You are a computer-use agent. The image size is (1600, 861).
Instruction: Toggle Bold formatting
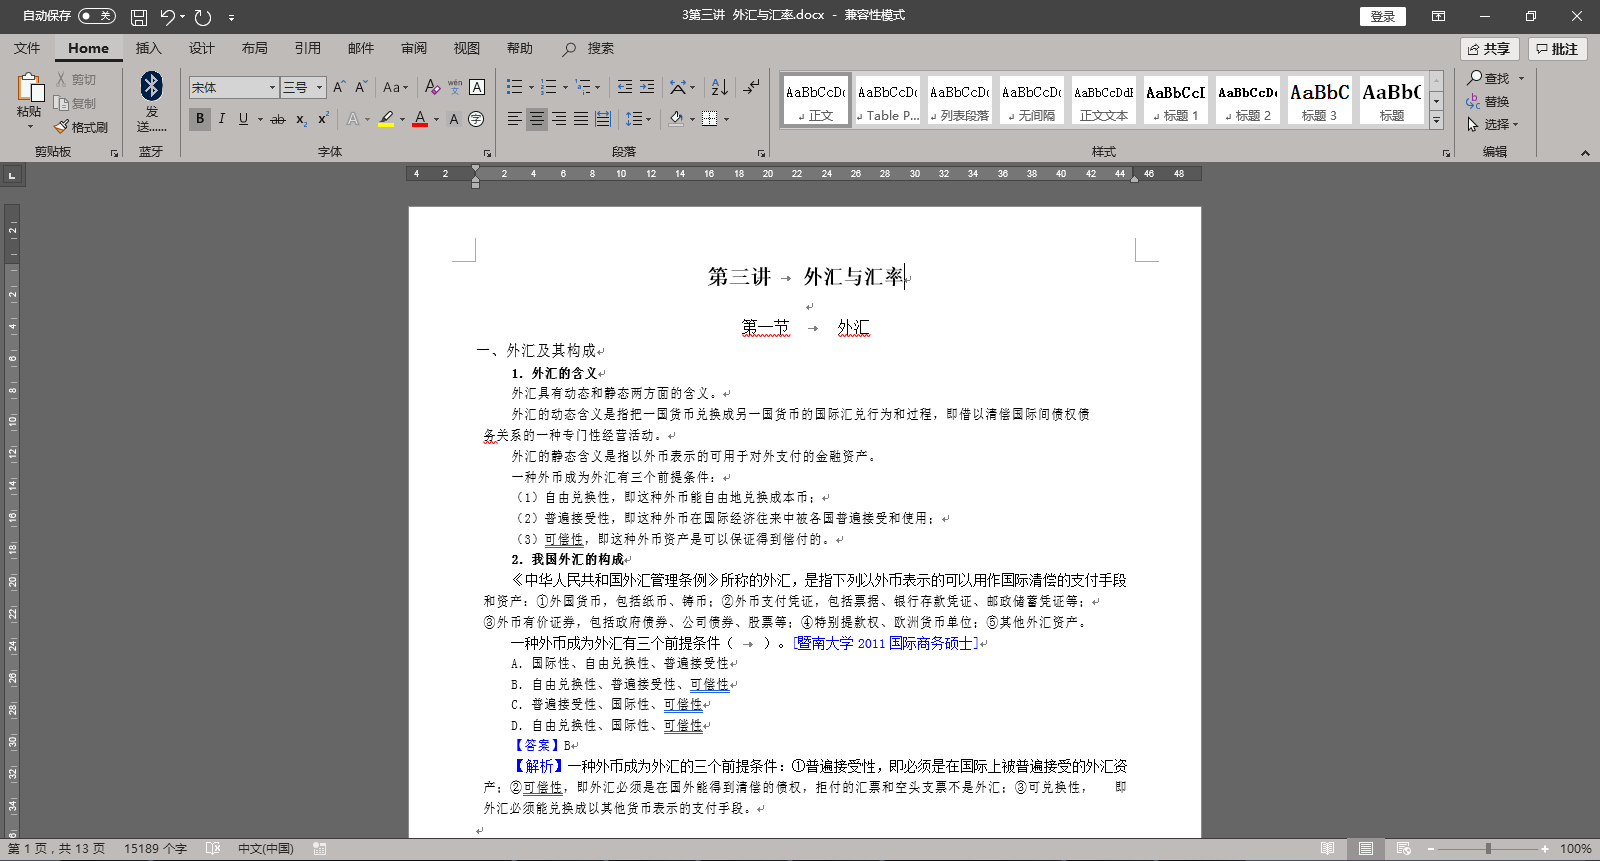click(x=200, y=119)
